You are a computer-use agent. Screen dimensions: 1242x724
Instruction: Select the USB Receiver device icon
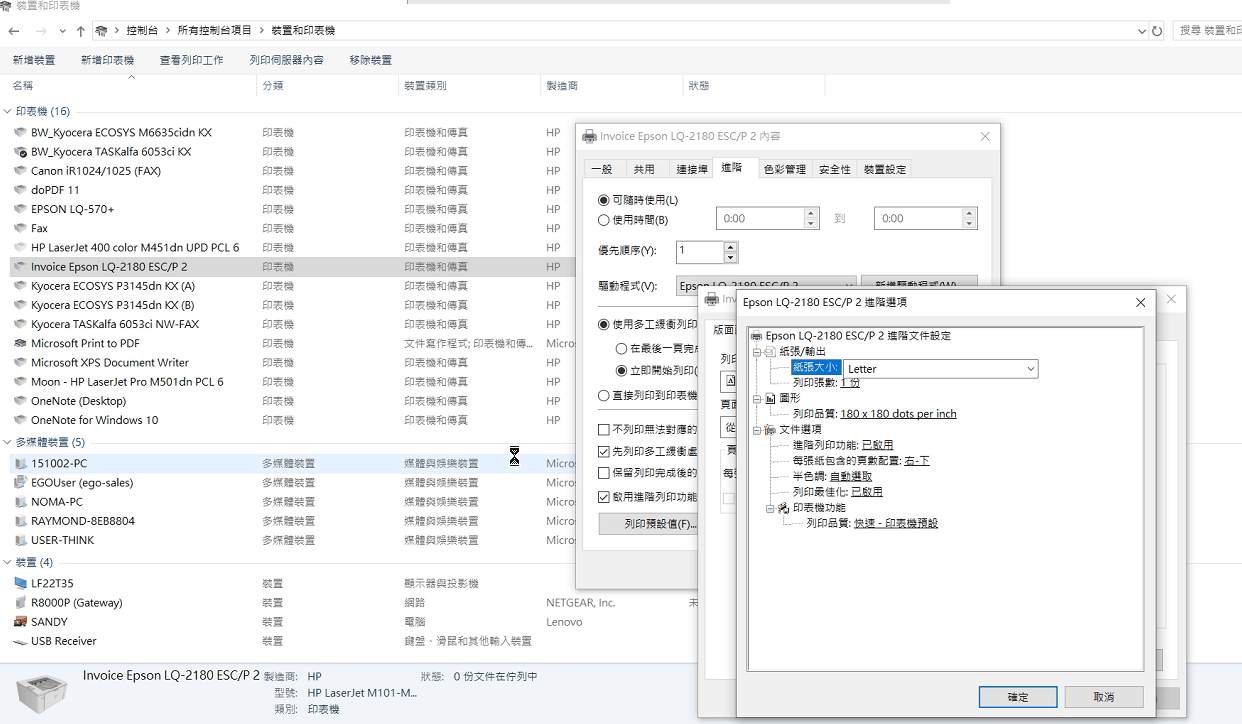20,641
